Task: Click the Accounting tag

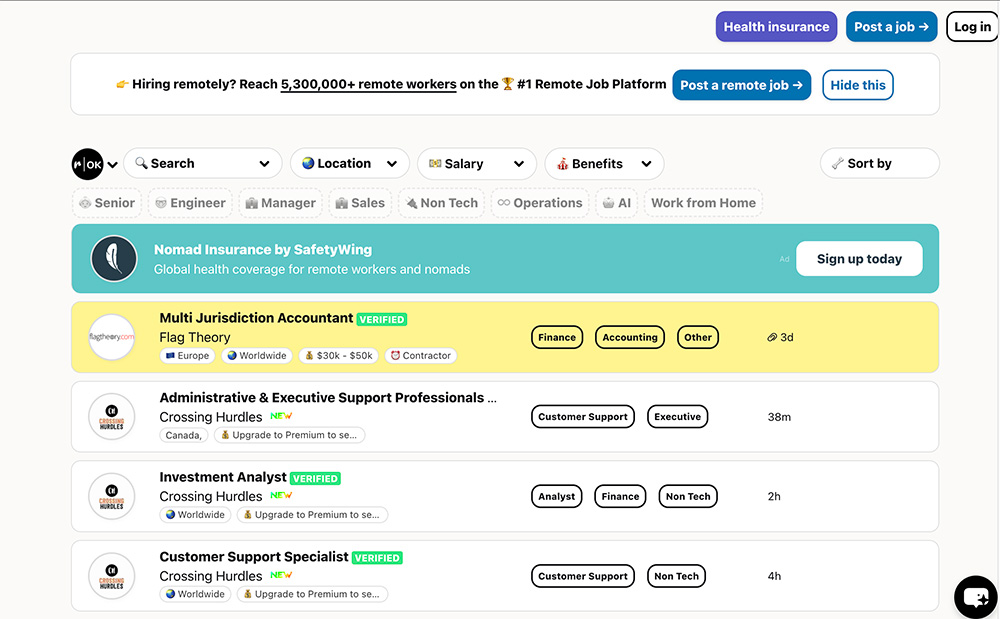Action: [x=630, y=337]
